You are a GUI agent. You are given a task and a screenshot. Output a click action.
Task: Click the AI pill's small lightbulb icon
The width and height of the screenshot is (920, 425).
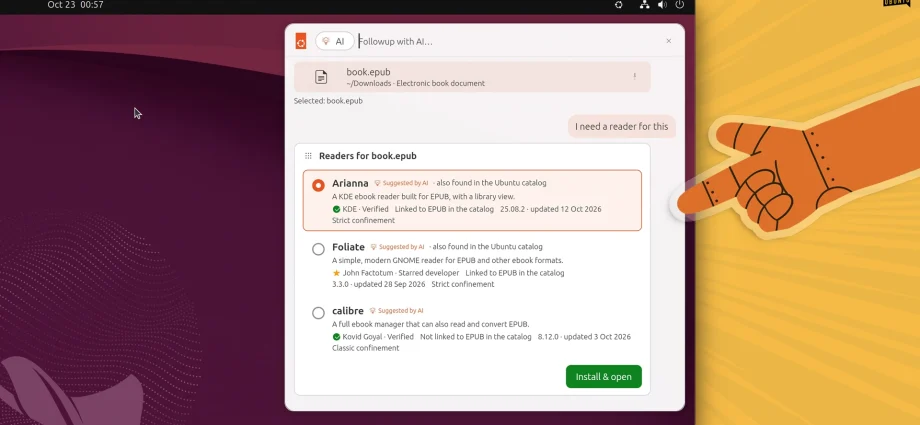coord(326,42)
